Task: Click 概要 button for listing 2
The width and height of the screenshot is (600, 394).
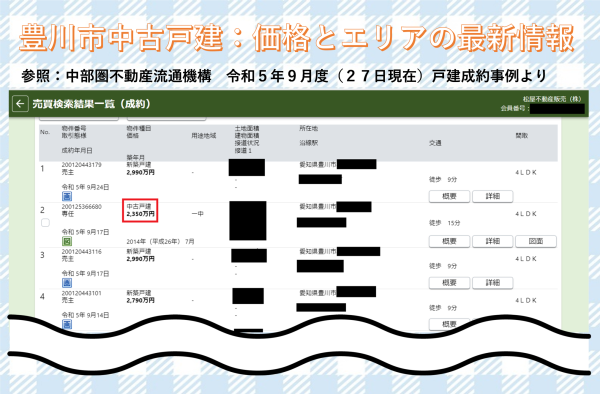Action: pos(449,241)
